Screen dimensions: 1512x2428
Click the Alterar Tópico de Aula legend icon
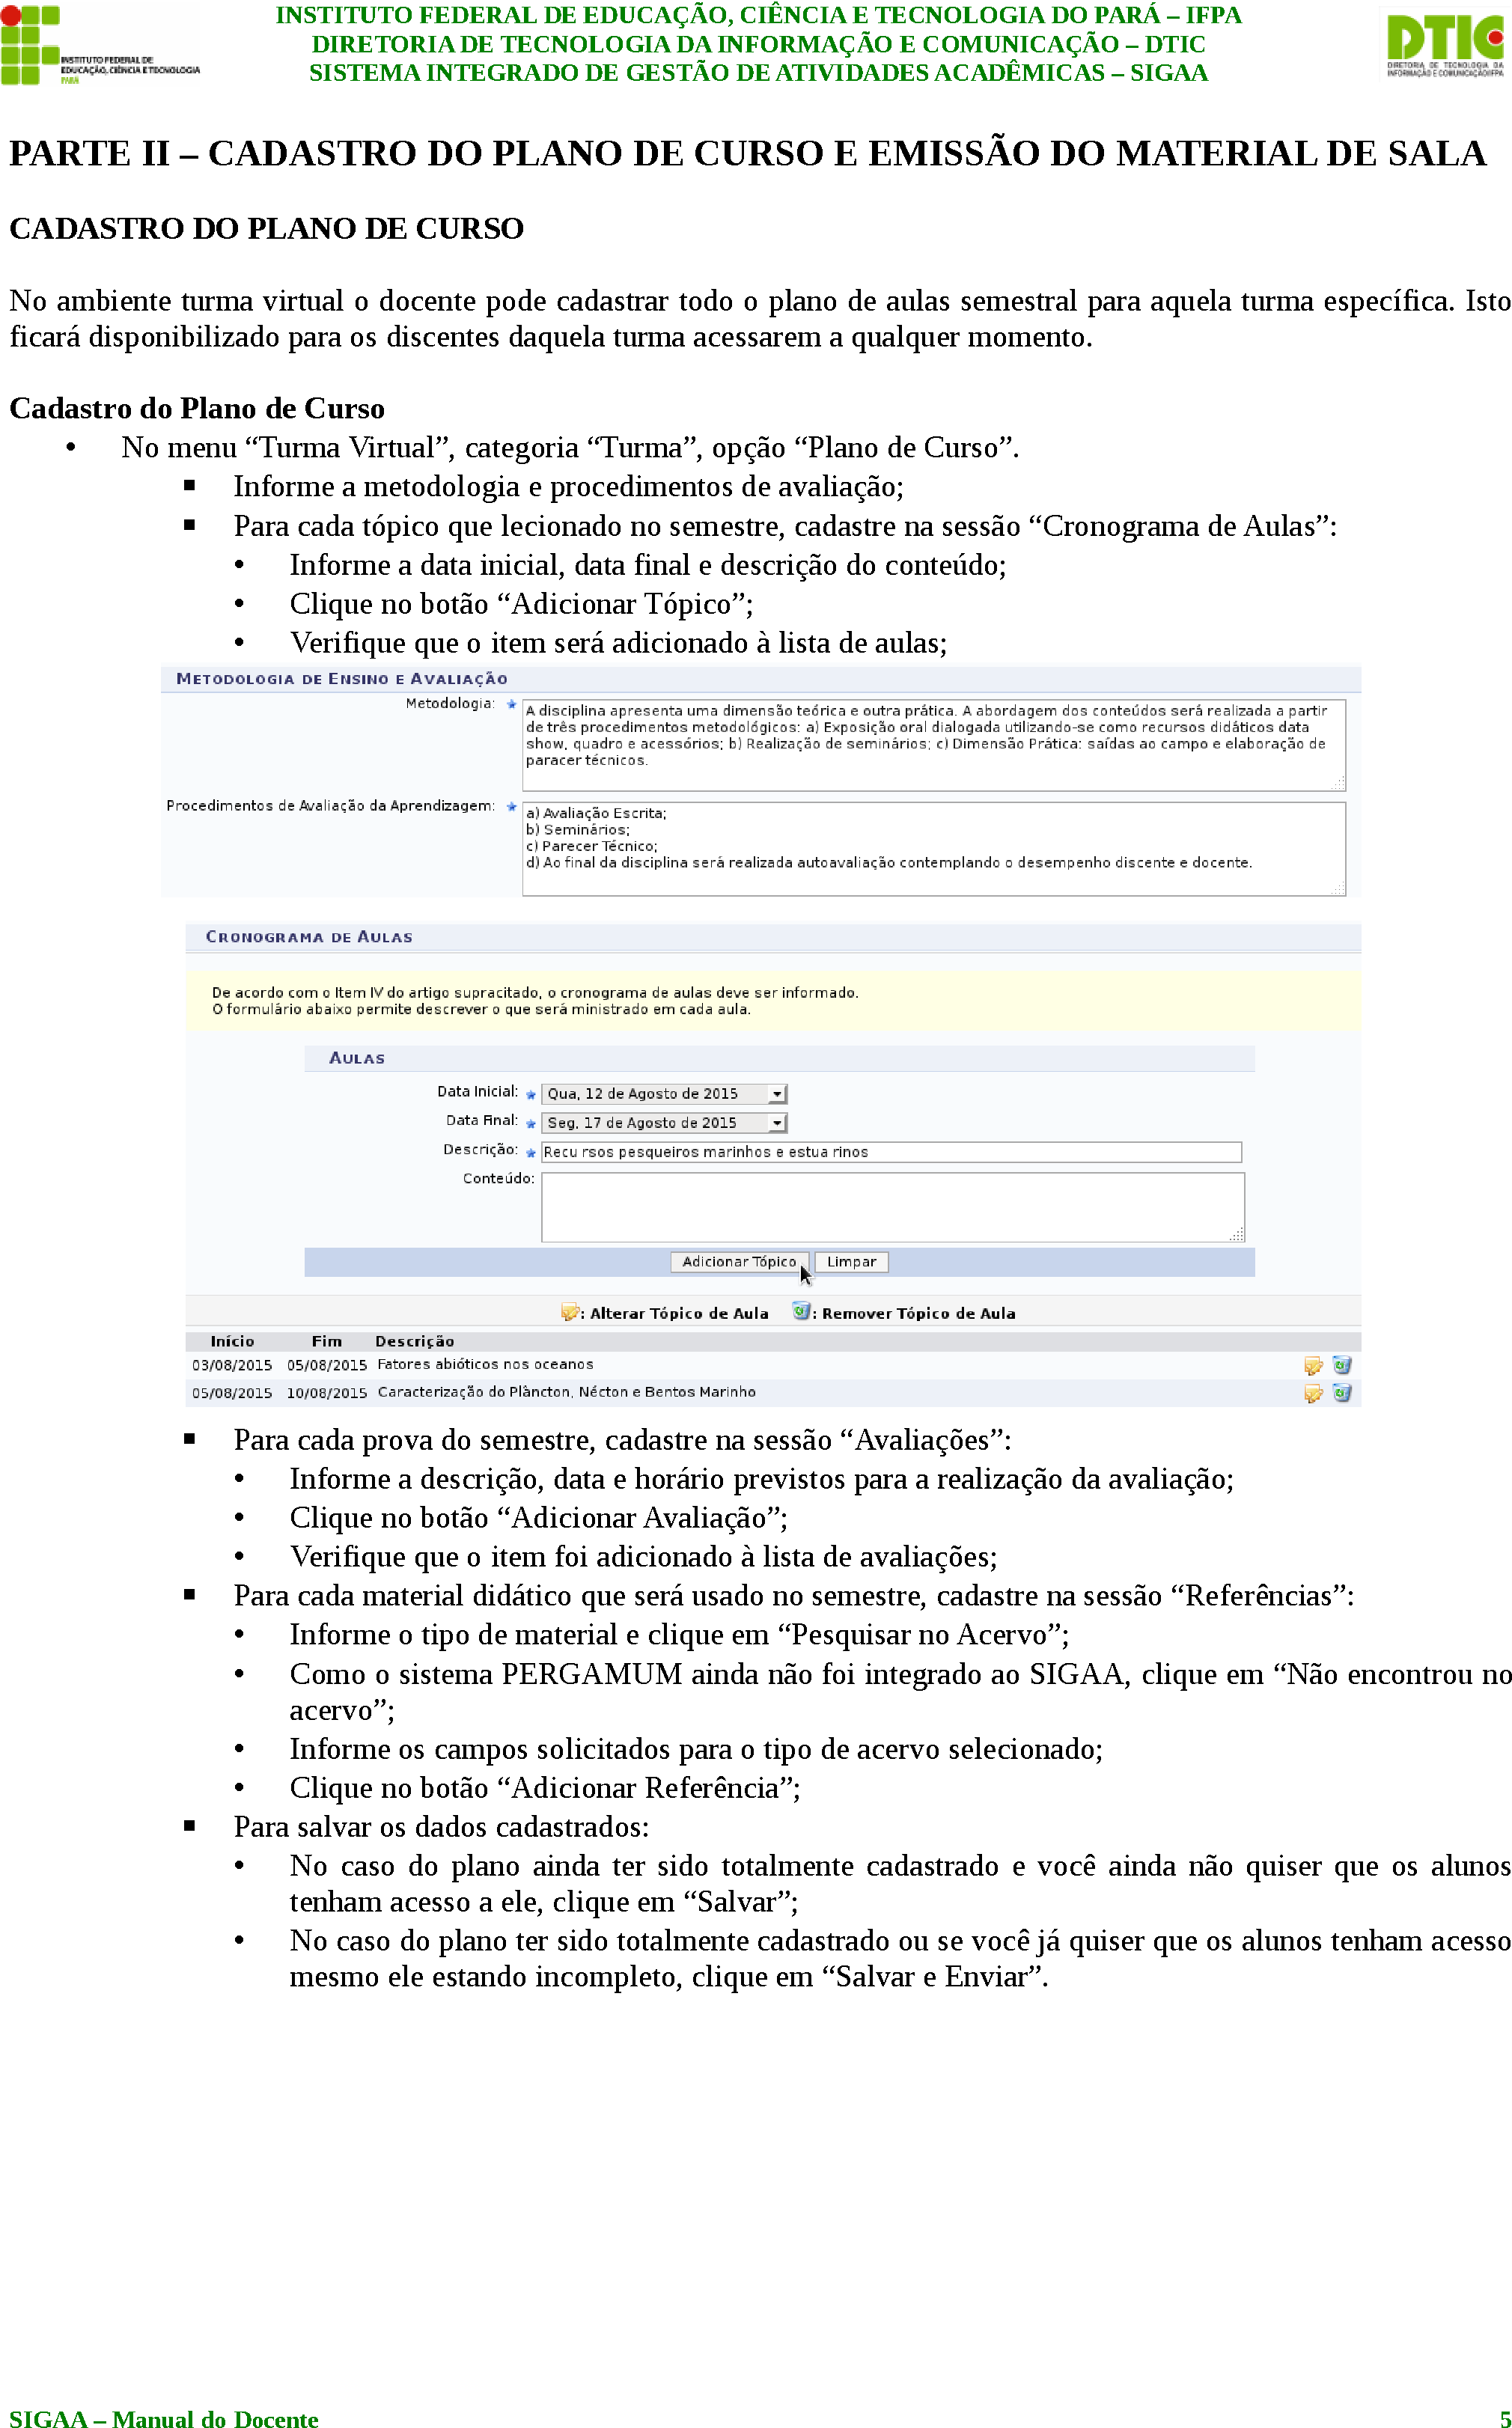[x=570, y=1312]
